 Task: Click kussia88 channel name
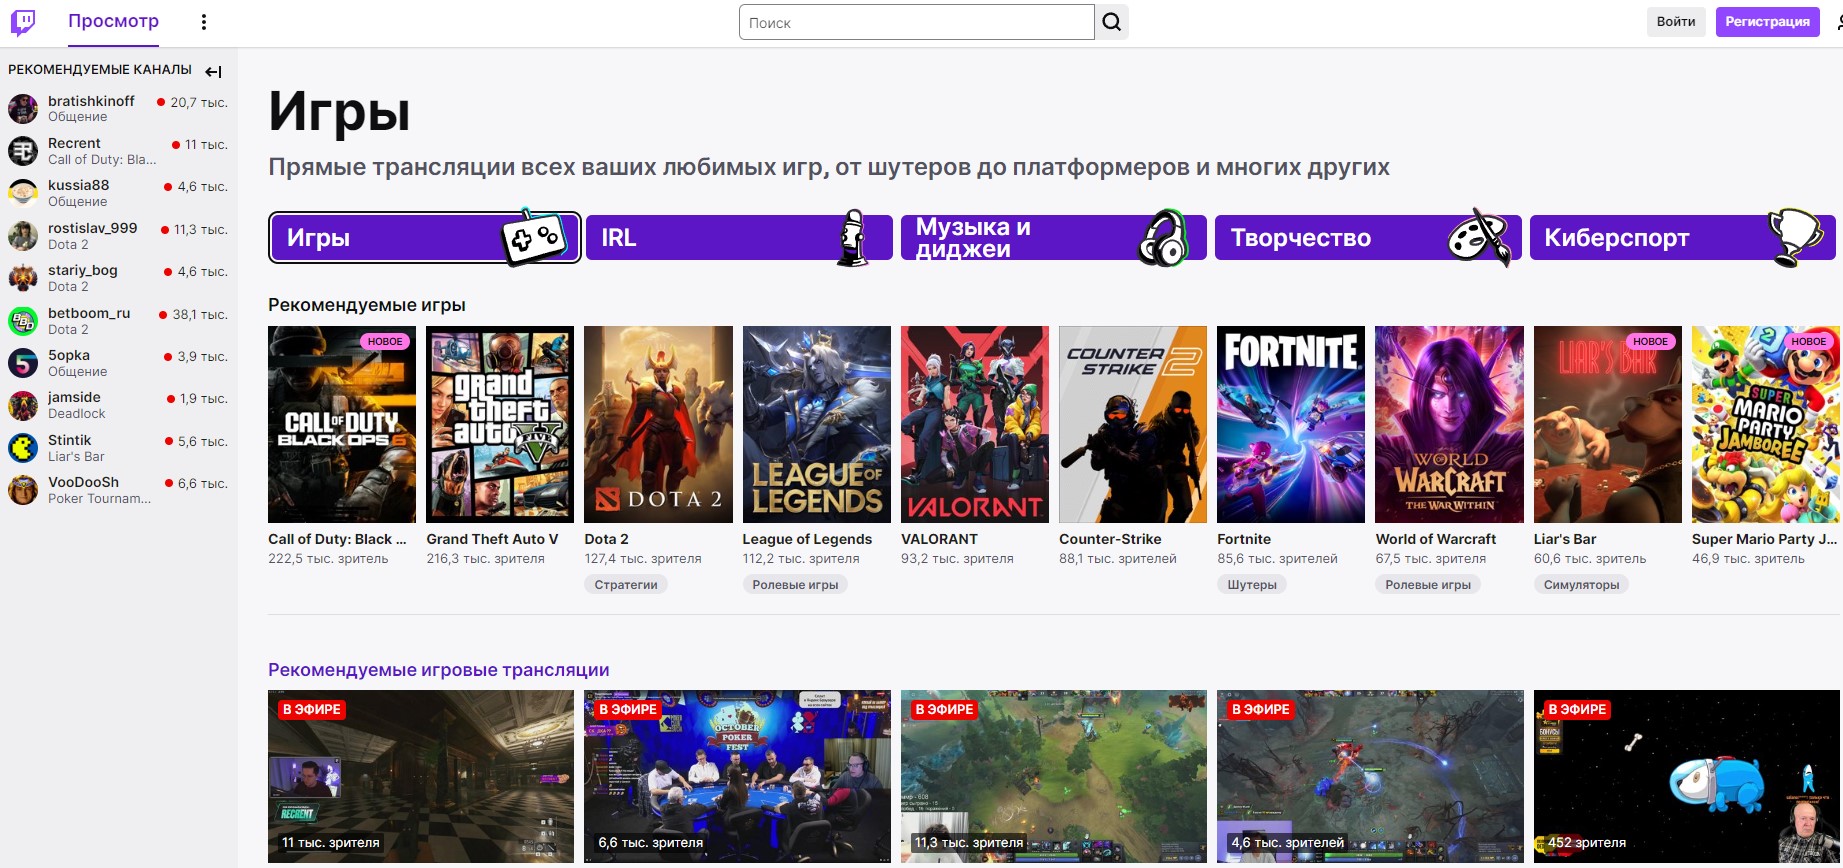click(x=78, y=185)
